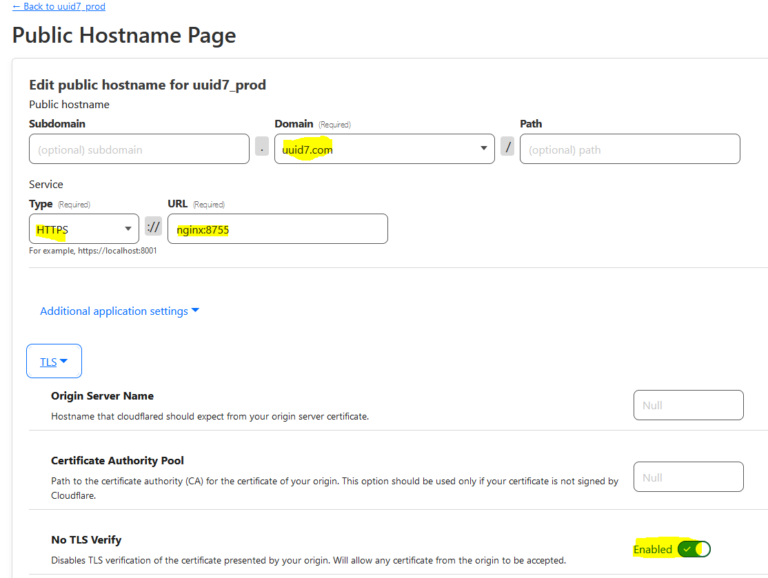Click the TLS caret arrow icon
This screenshot has width=768, height=578.
pyautogui.click(x=64, y=361)
